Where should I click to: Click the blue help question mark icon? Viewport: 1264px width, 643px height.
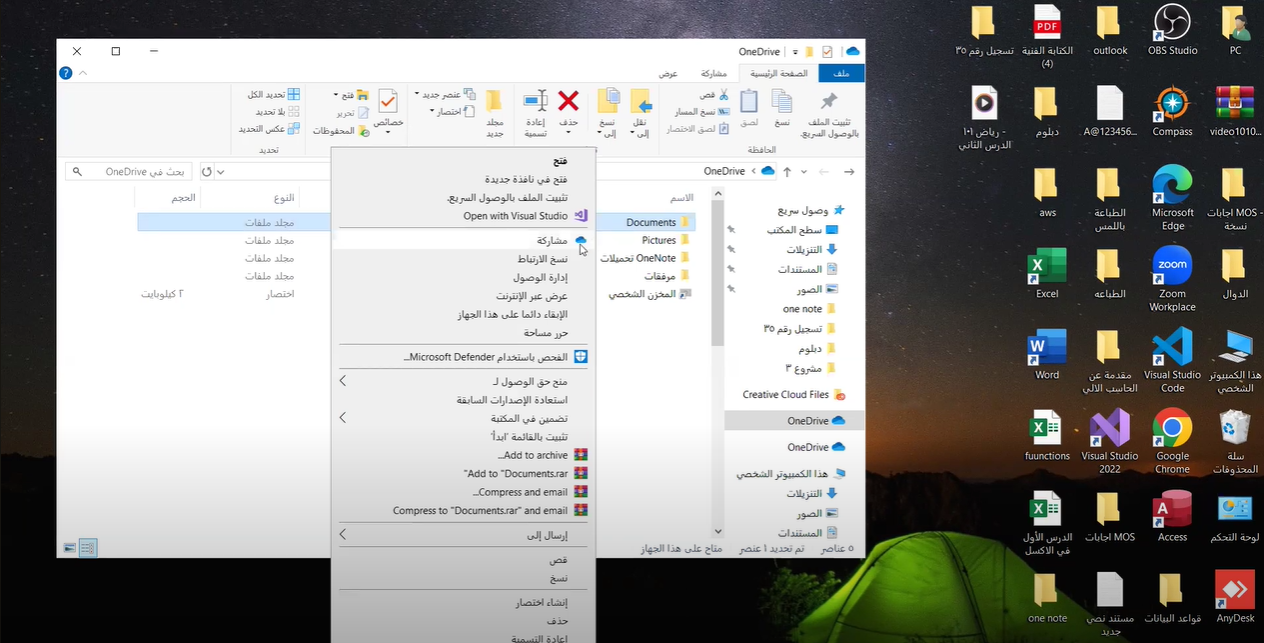click(x=66, y=73)
